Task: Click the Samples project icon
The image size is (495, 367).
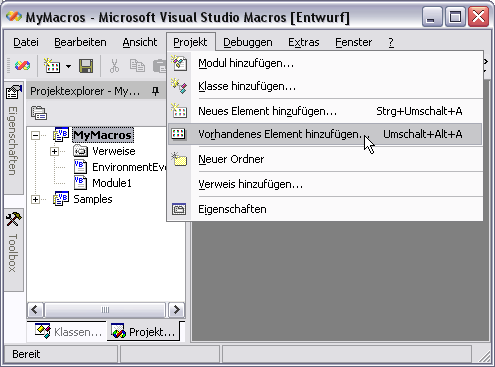Action: click(x=61, y=199)
